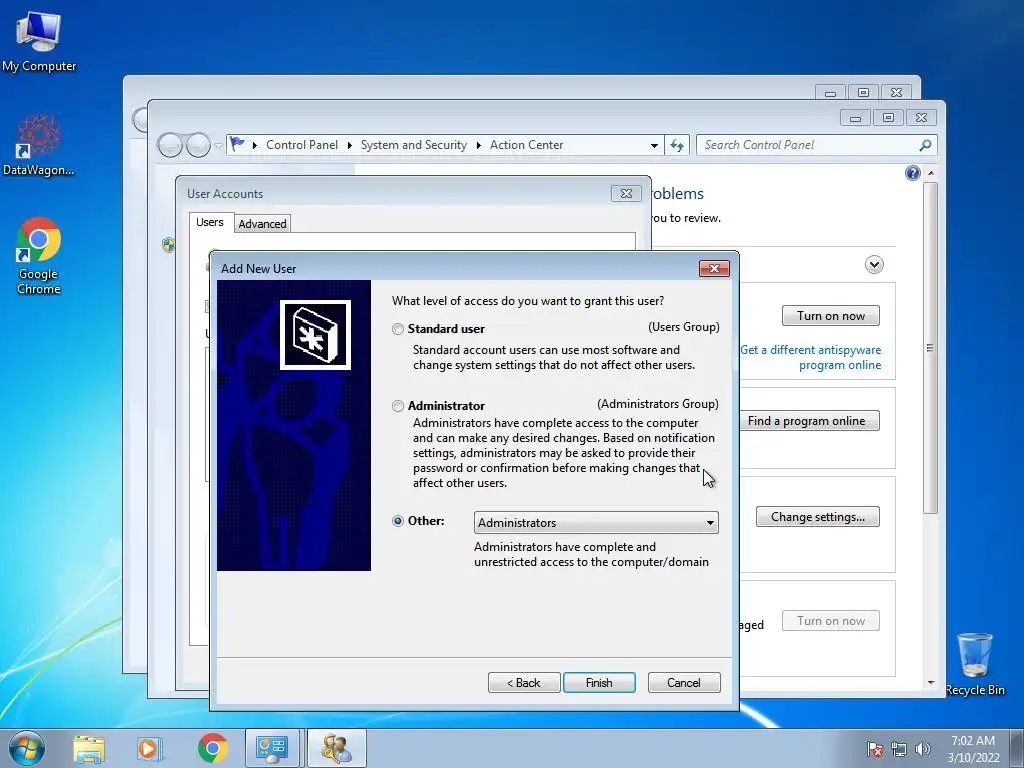1024x768 pixels.
Task: Click the Control Panel breadcrumb
Action: click(302, 145)
